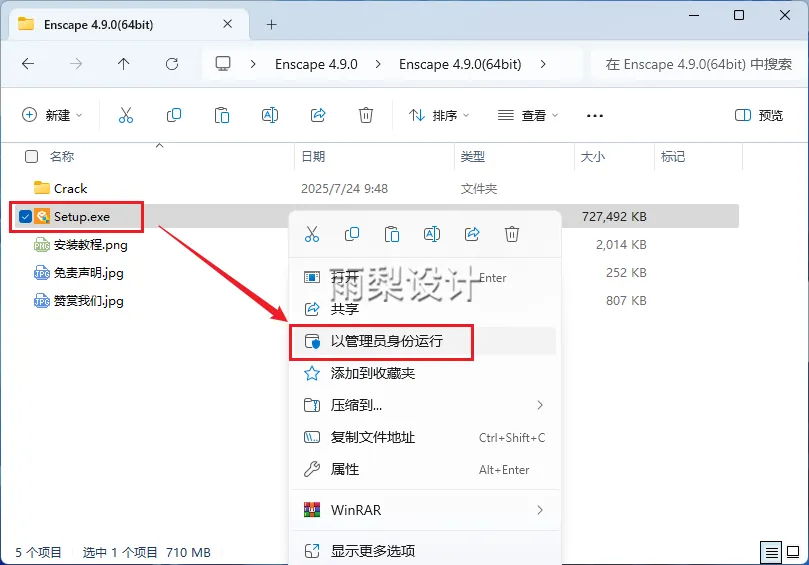
Task: Click the toolbar Rename icon
Action: click(270, 115)
